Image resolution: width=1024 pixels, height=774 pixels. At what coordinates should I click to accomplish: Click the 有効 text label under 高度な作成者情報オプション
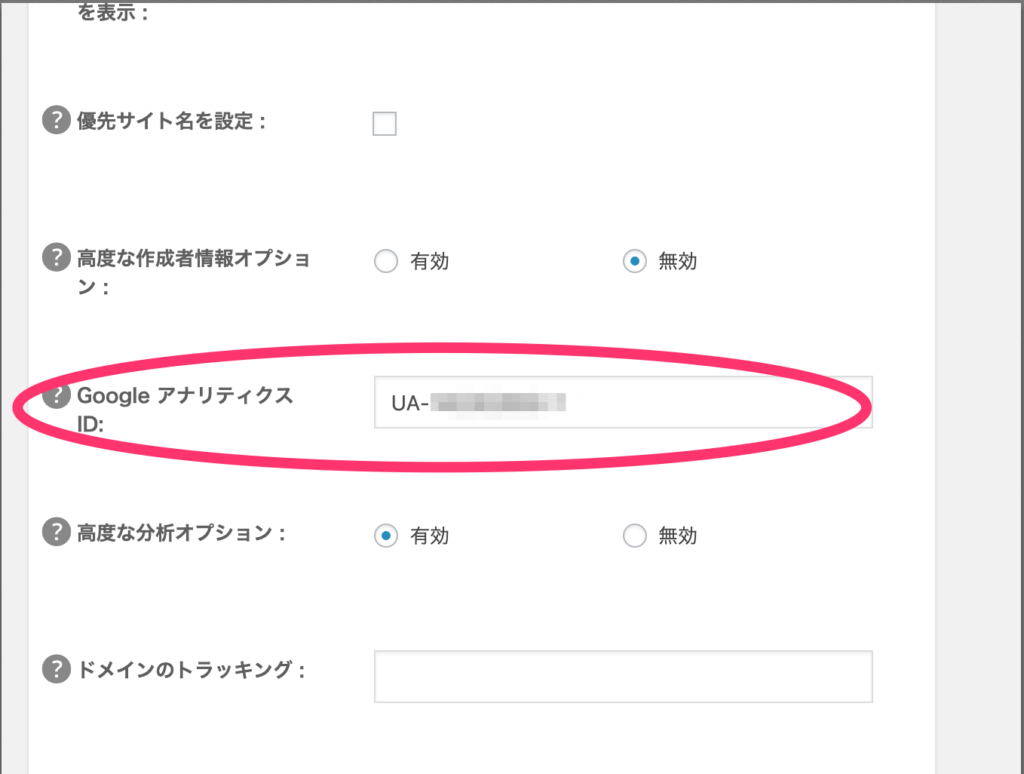pos(430,262)
